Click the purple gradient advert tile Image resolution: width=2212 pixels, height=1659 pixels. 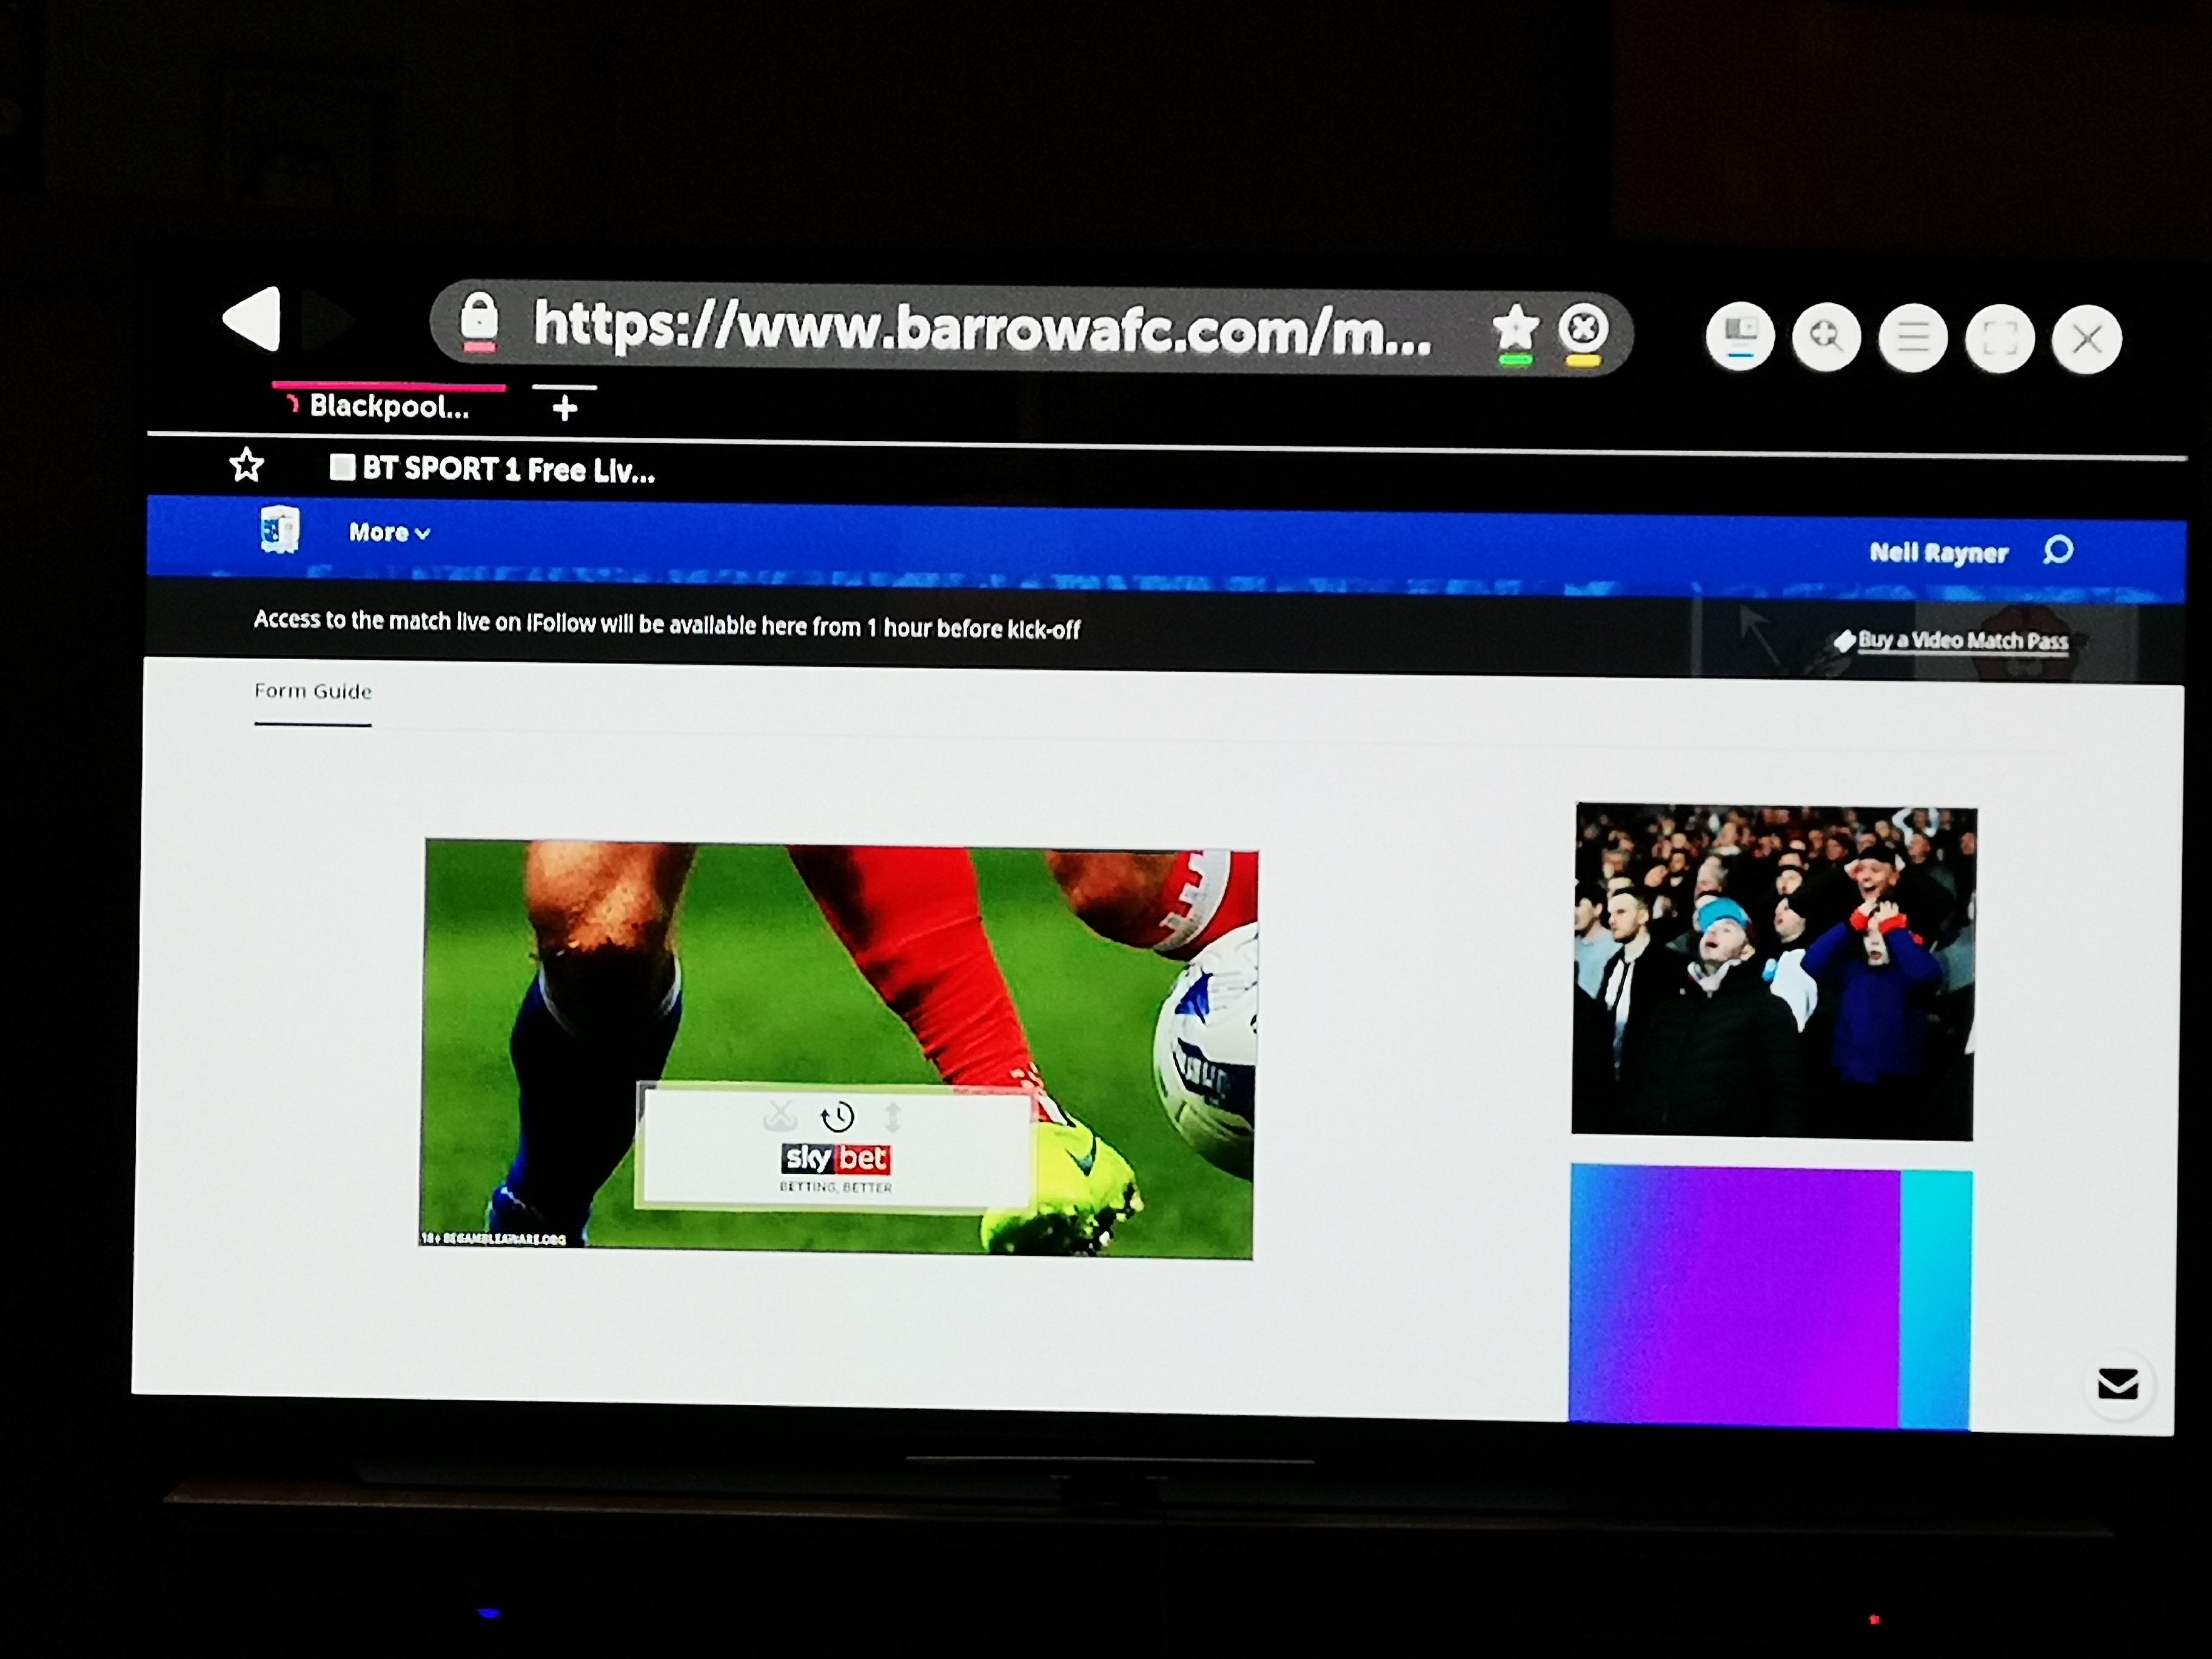tap(1770, 1295)
